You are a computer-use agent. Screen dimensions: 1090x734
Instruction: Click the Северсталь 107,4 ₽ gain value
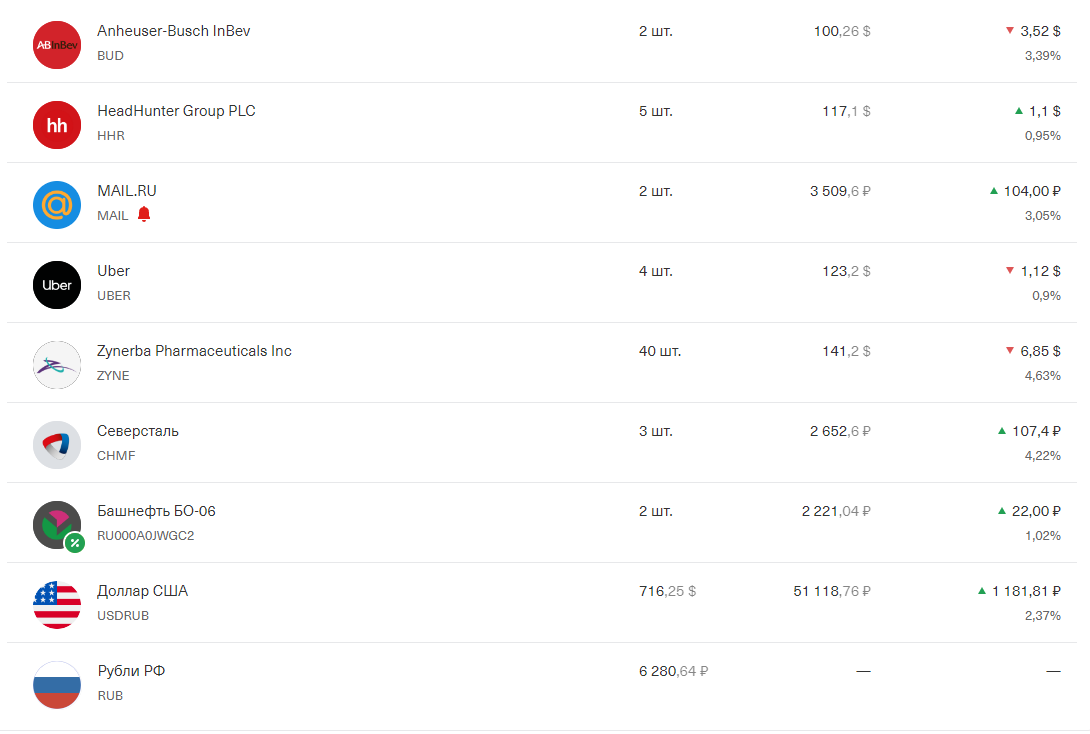pyautogui.click(x=1035, y=431)
